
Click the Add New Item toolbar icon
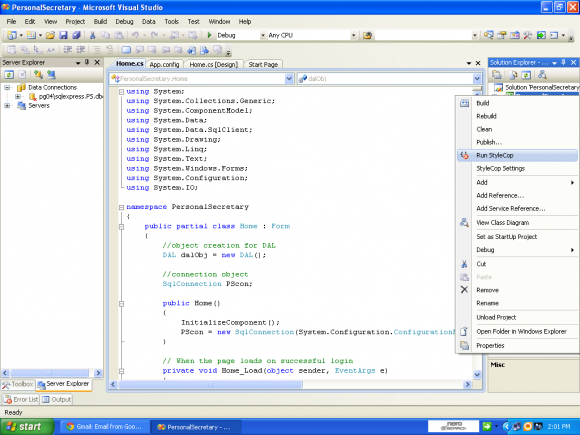[31, 35]
